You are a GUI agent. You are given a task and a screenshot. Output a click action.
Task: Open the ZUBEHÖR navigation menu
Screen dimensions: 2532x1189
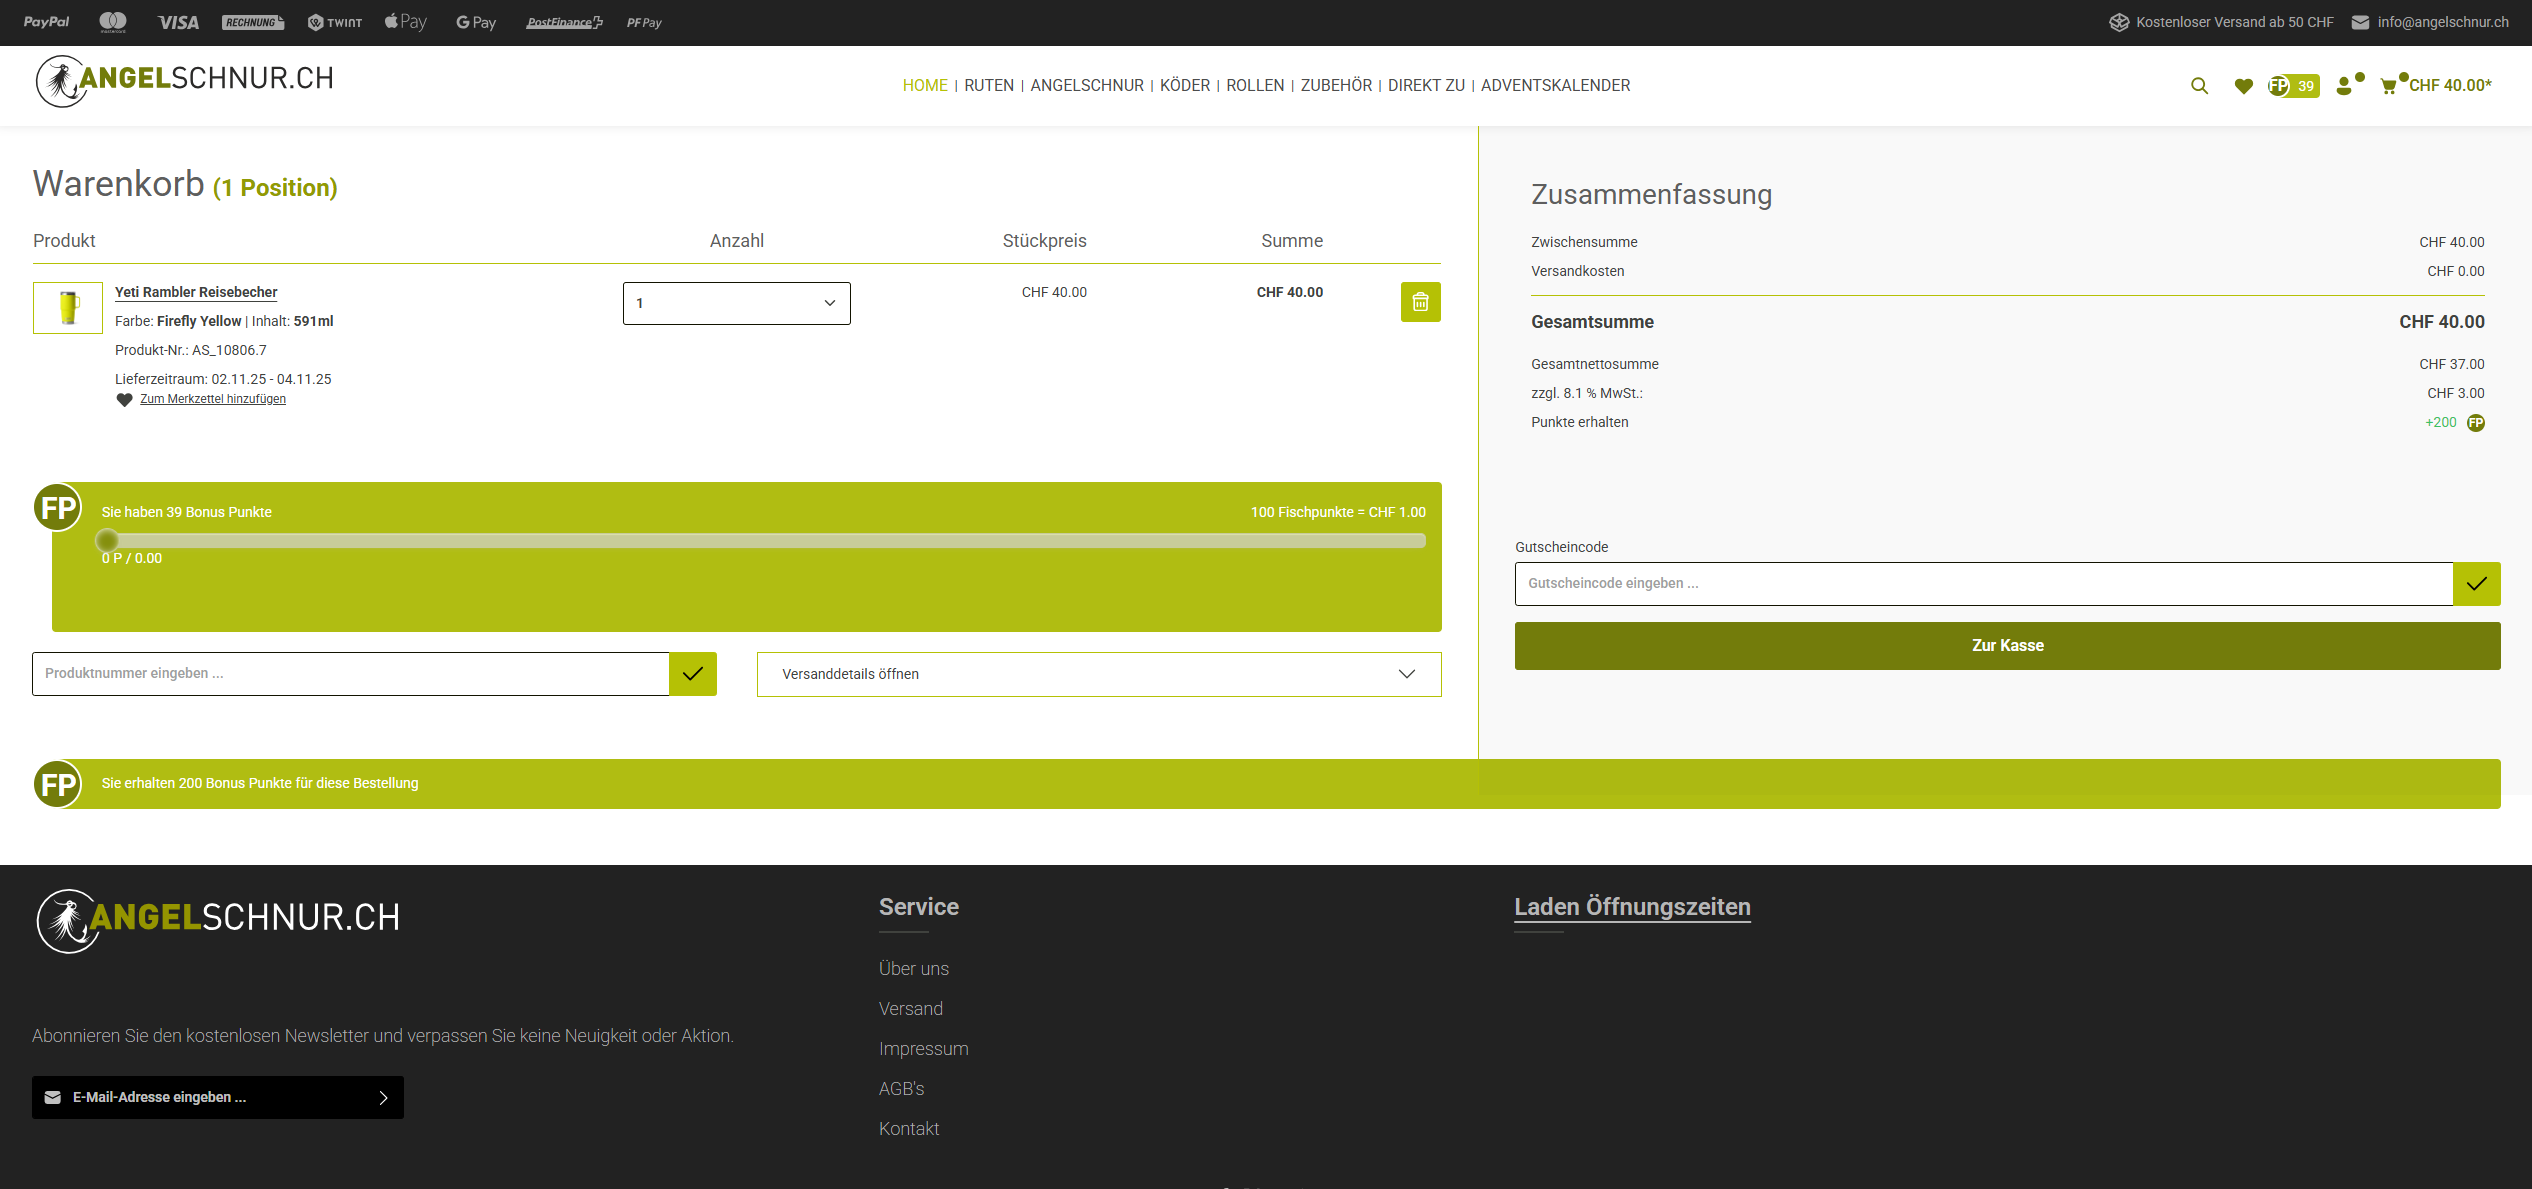tap(1336, 86)
